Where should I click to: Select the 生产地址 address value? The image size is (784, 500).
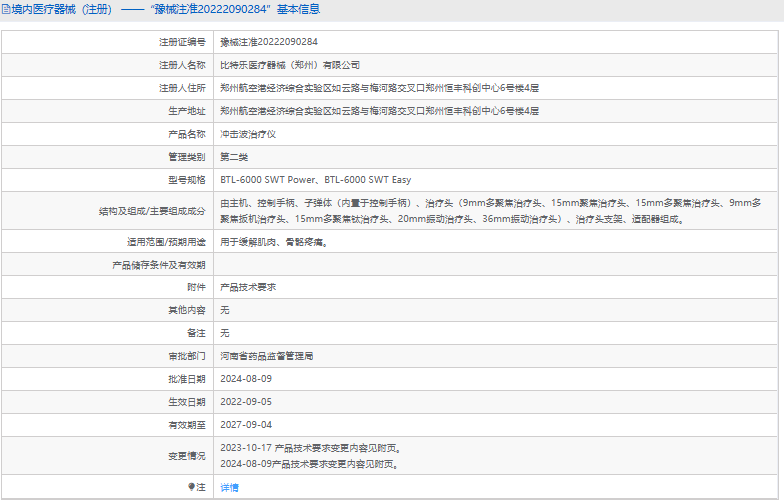[x=380, y=111]
